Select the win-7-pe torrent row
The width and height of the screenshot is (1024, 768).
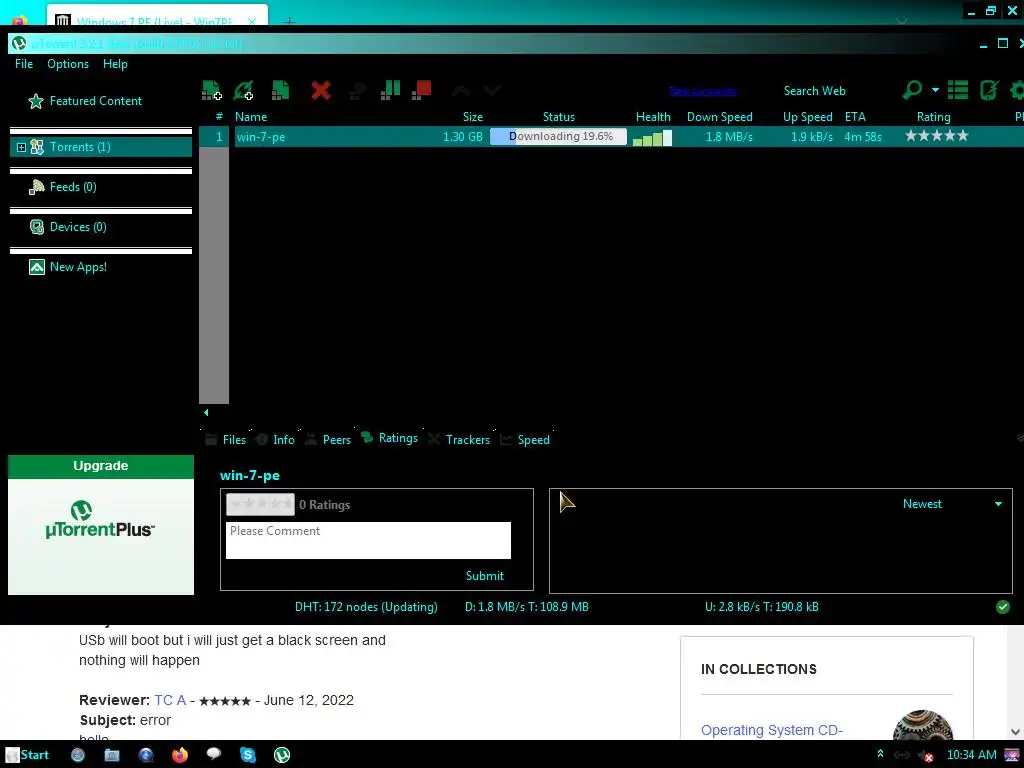pyautogui.click(x=611, y=136)
